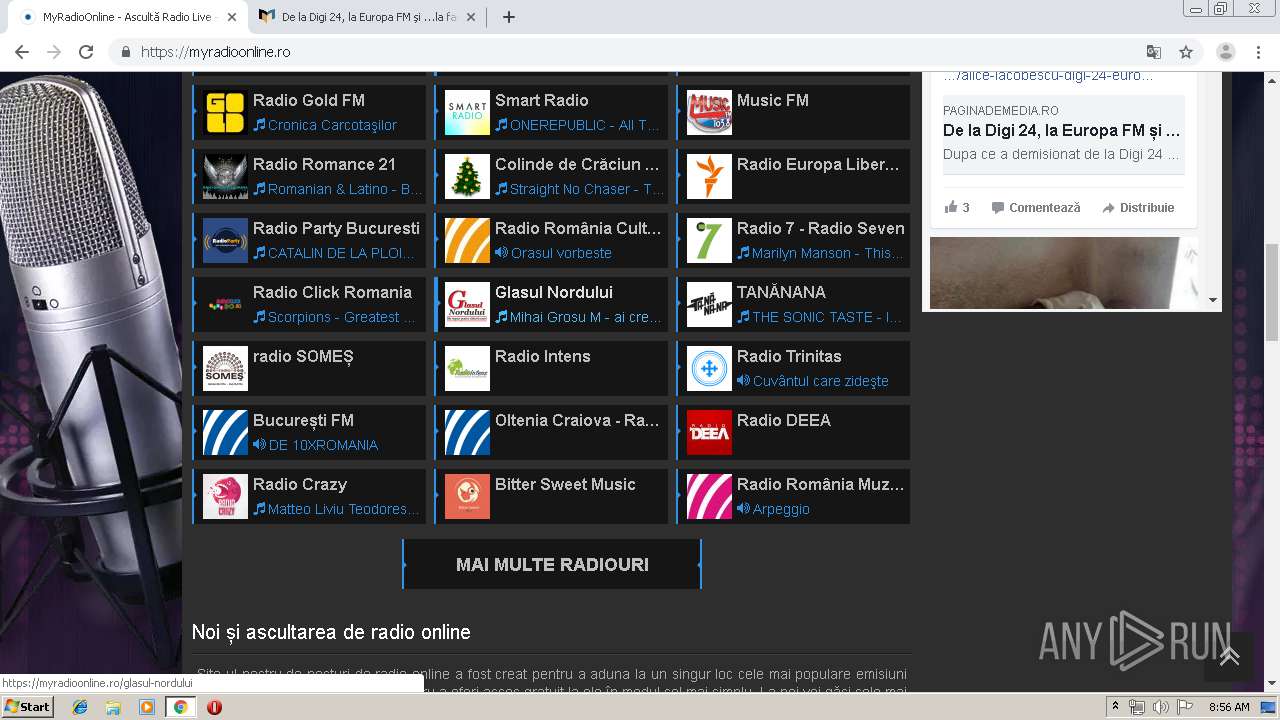Select Radio Romance 21 logo
This screenshot has height=720, width=1280.
(225, 176)
